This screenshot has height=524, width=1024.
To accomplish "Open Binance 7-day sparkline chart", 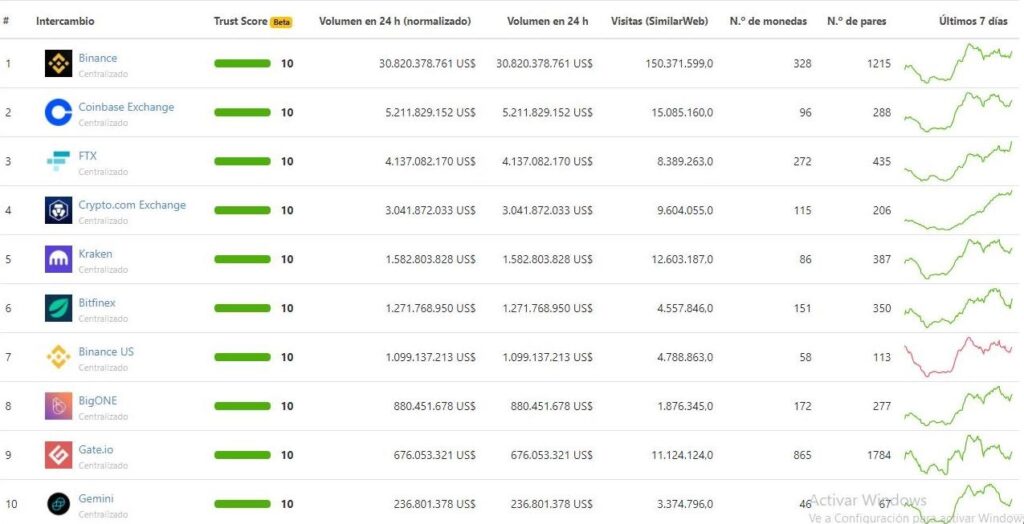I will pyautogui.click(x=958, y=63).
